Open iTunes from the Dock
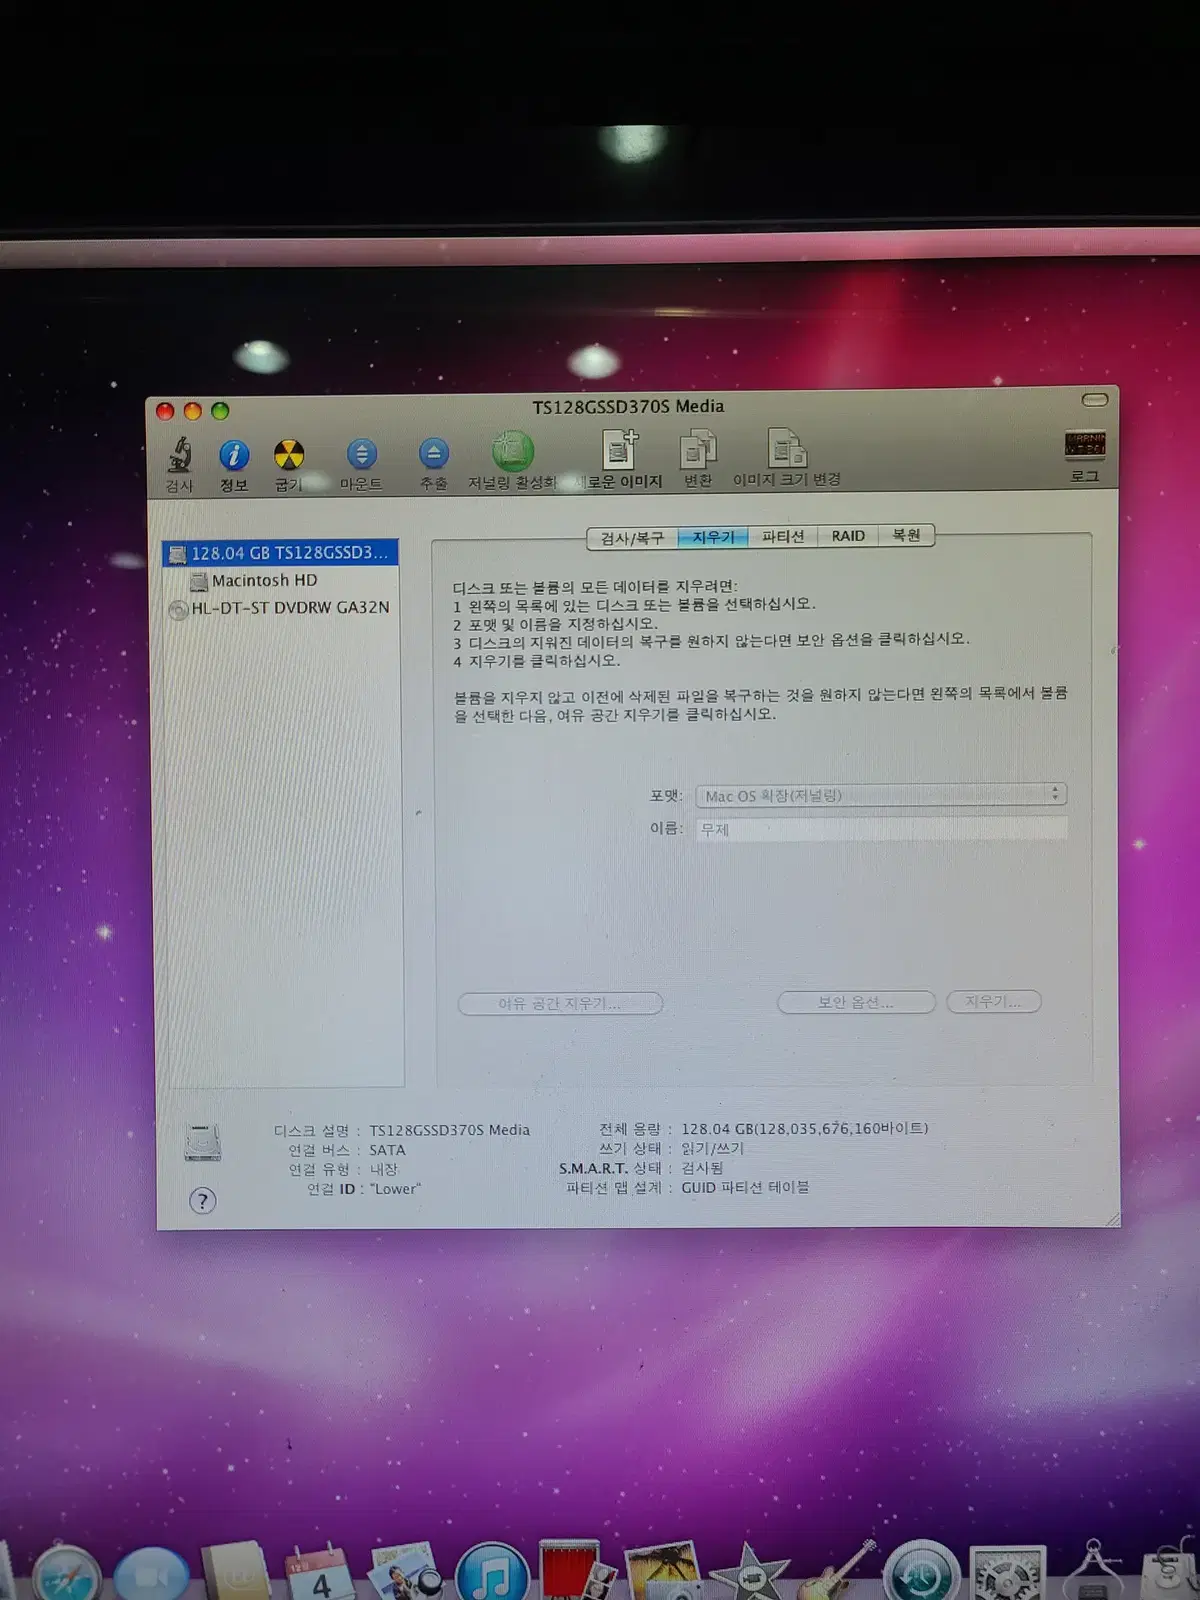The height and width of the screenshot is (1600, 1200). point(491,1572)
